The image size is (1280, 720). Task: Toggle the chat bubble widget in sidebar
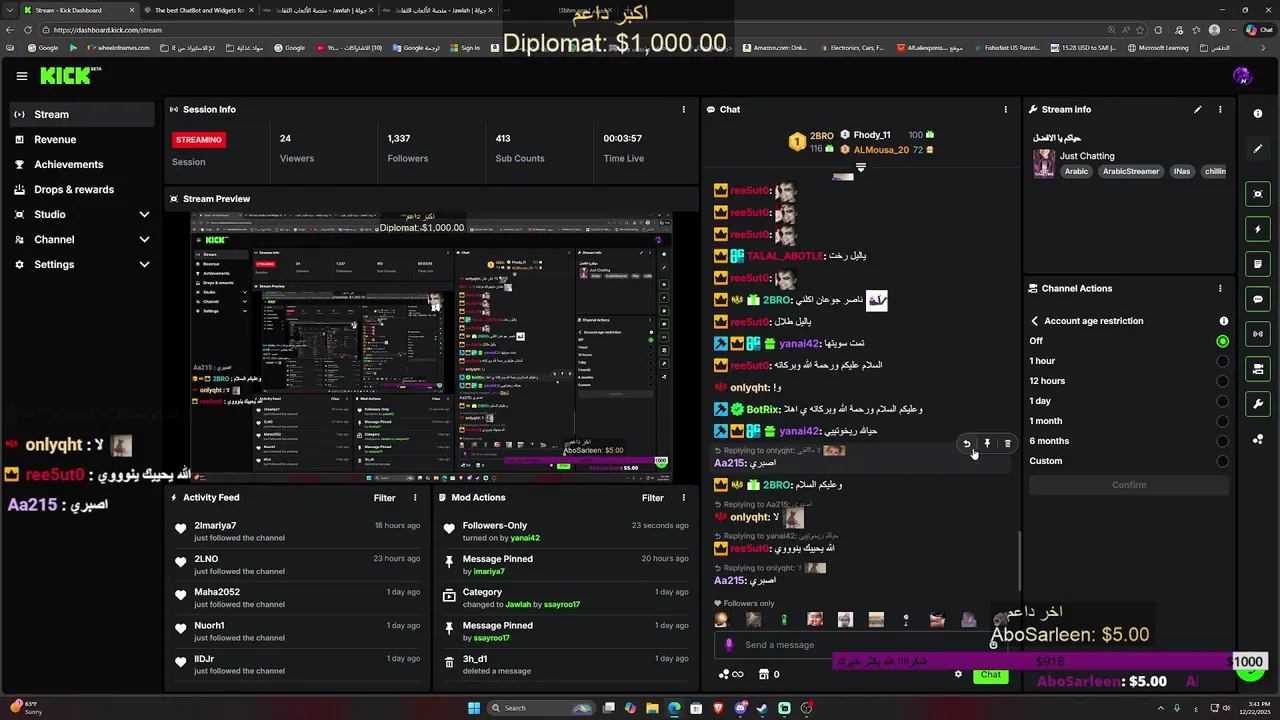point(1258,299)
